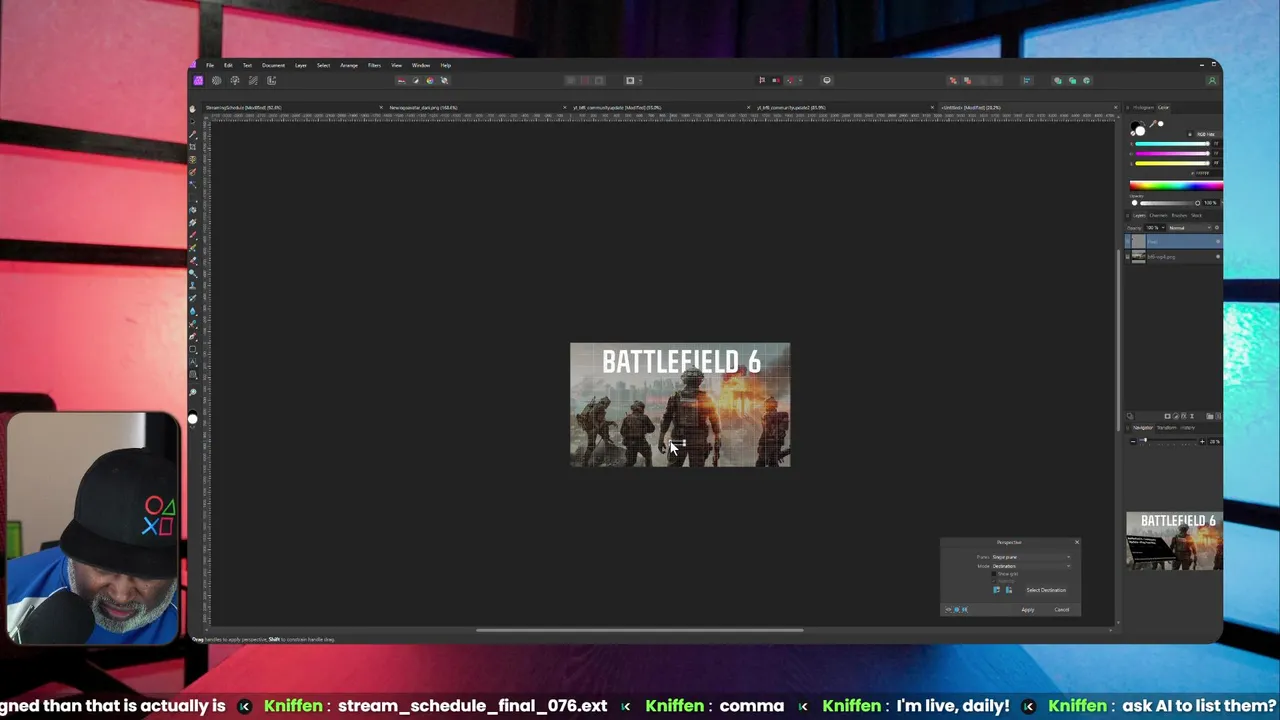Toggle visibility of the Pixel layer
This screenshot has height=720, width=1280.
(1217, 242)
